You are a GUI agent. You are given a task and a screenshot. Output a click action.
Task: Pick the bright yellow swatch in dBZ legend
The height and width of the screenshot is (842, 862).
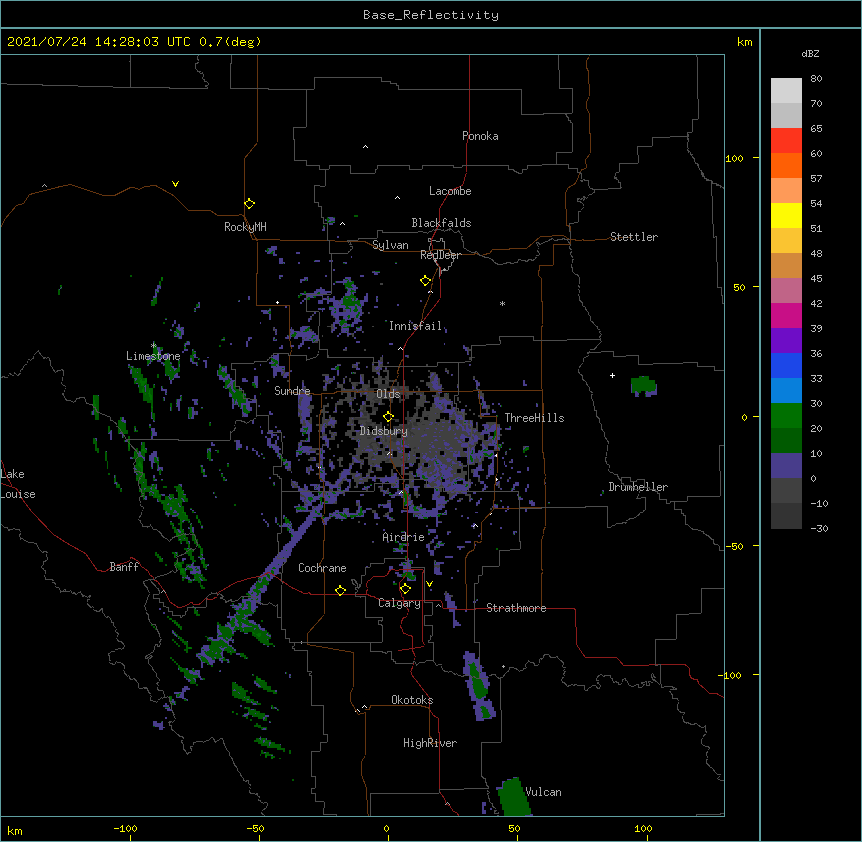click(786, 215)
